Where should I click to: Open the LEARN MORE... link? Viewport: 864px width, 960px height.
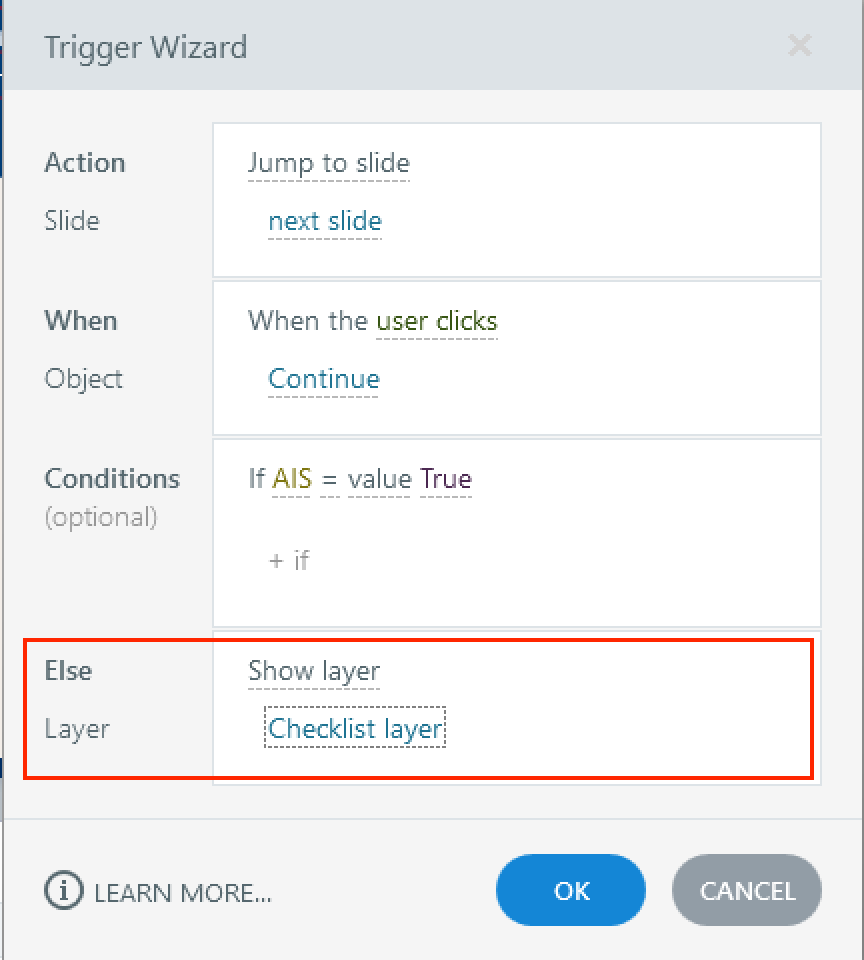click(182, 892)
